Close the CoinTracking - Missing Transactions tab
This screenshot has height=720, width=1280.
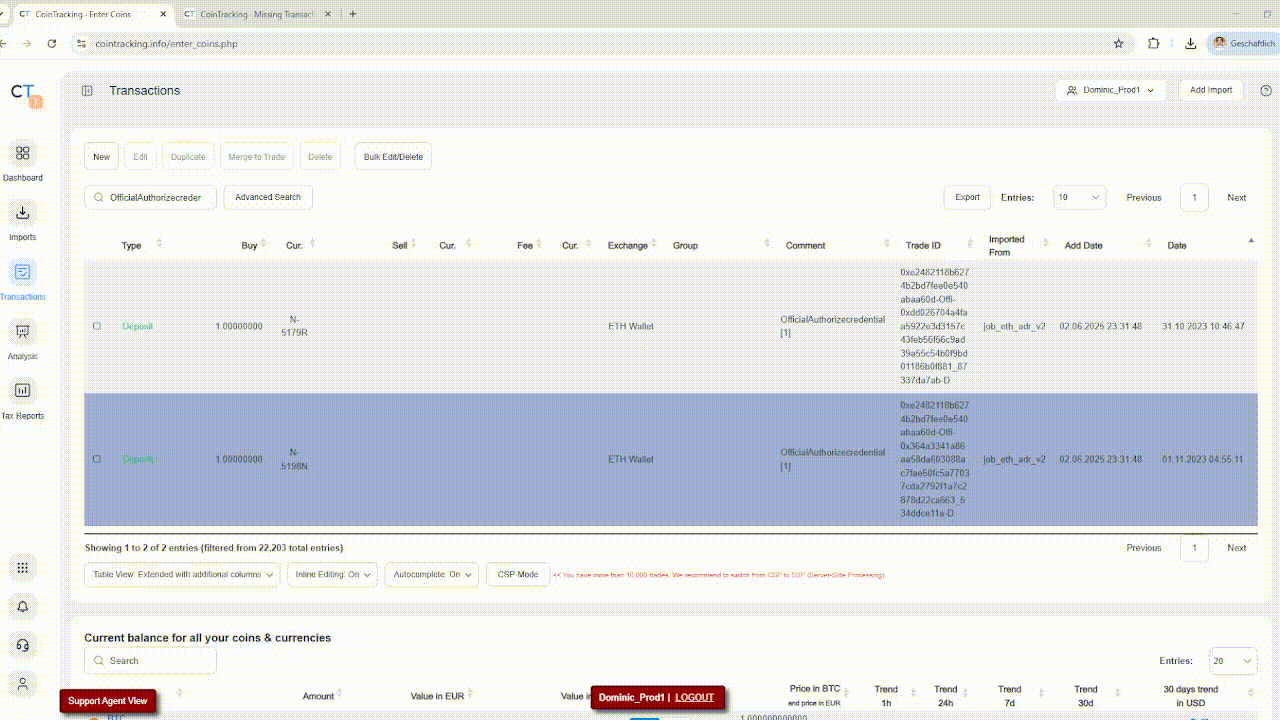point(329,14)
